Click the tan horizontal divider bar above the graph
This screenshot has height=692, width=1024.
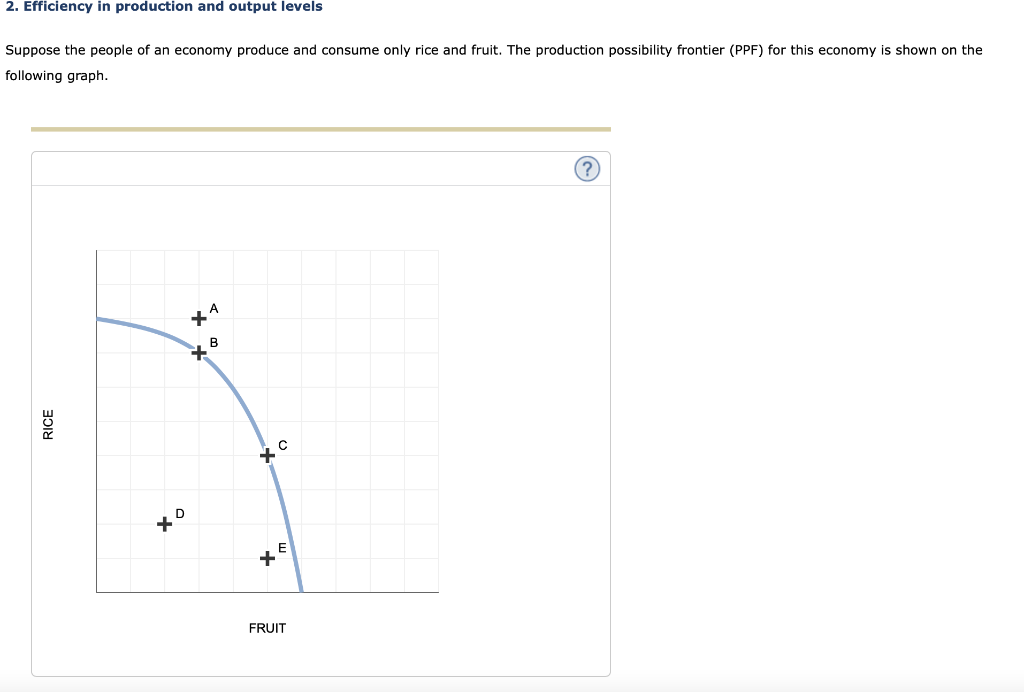coord(321,129)
